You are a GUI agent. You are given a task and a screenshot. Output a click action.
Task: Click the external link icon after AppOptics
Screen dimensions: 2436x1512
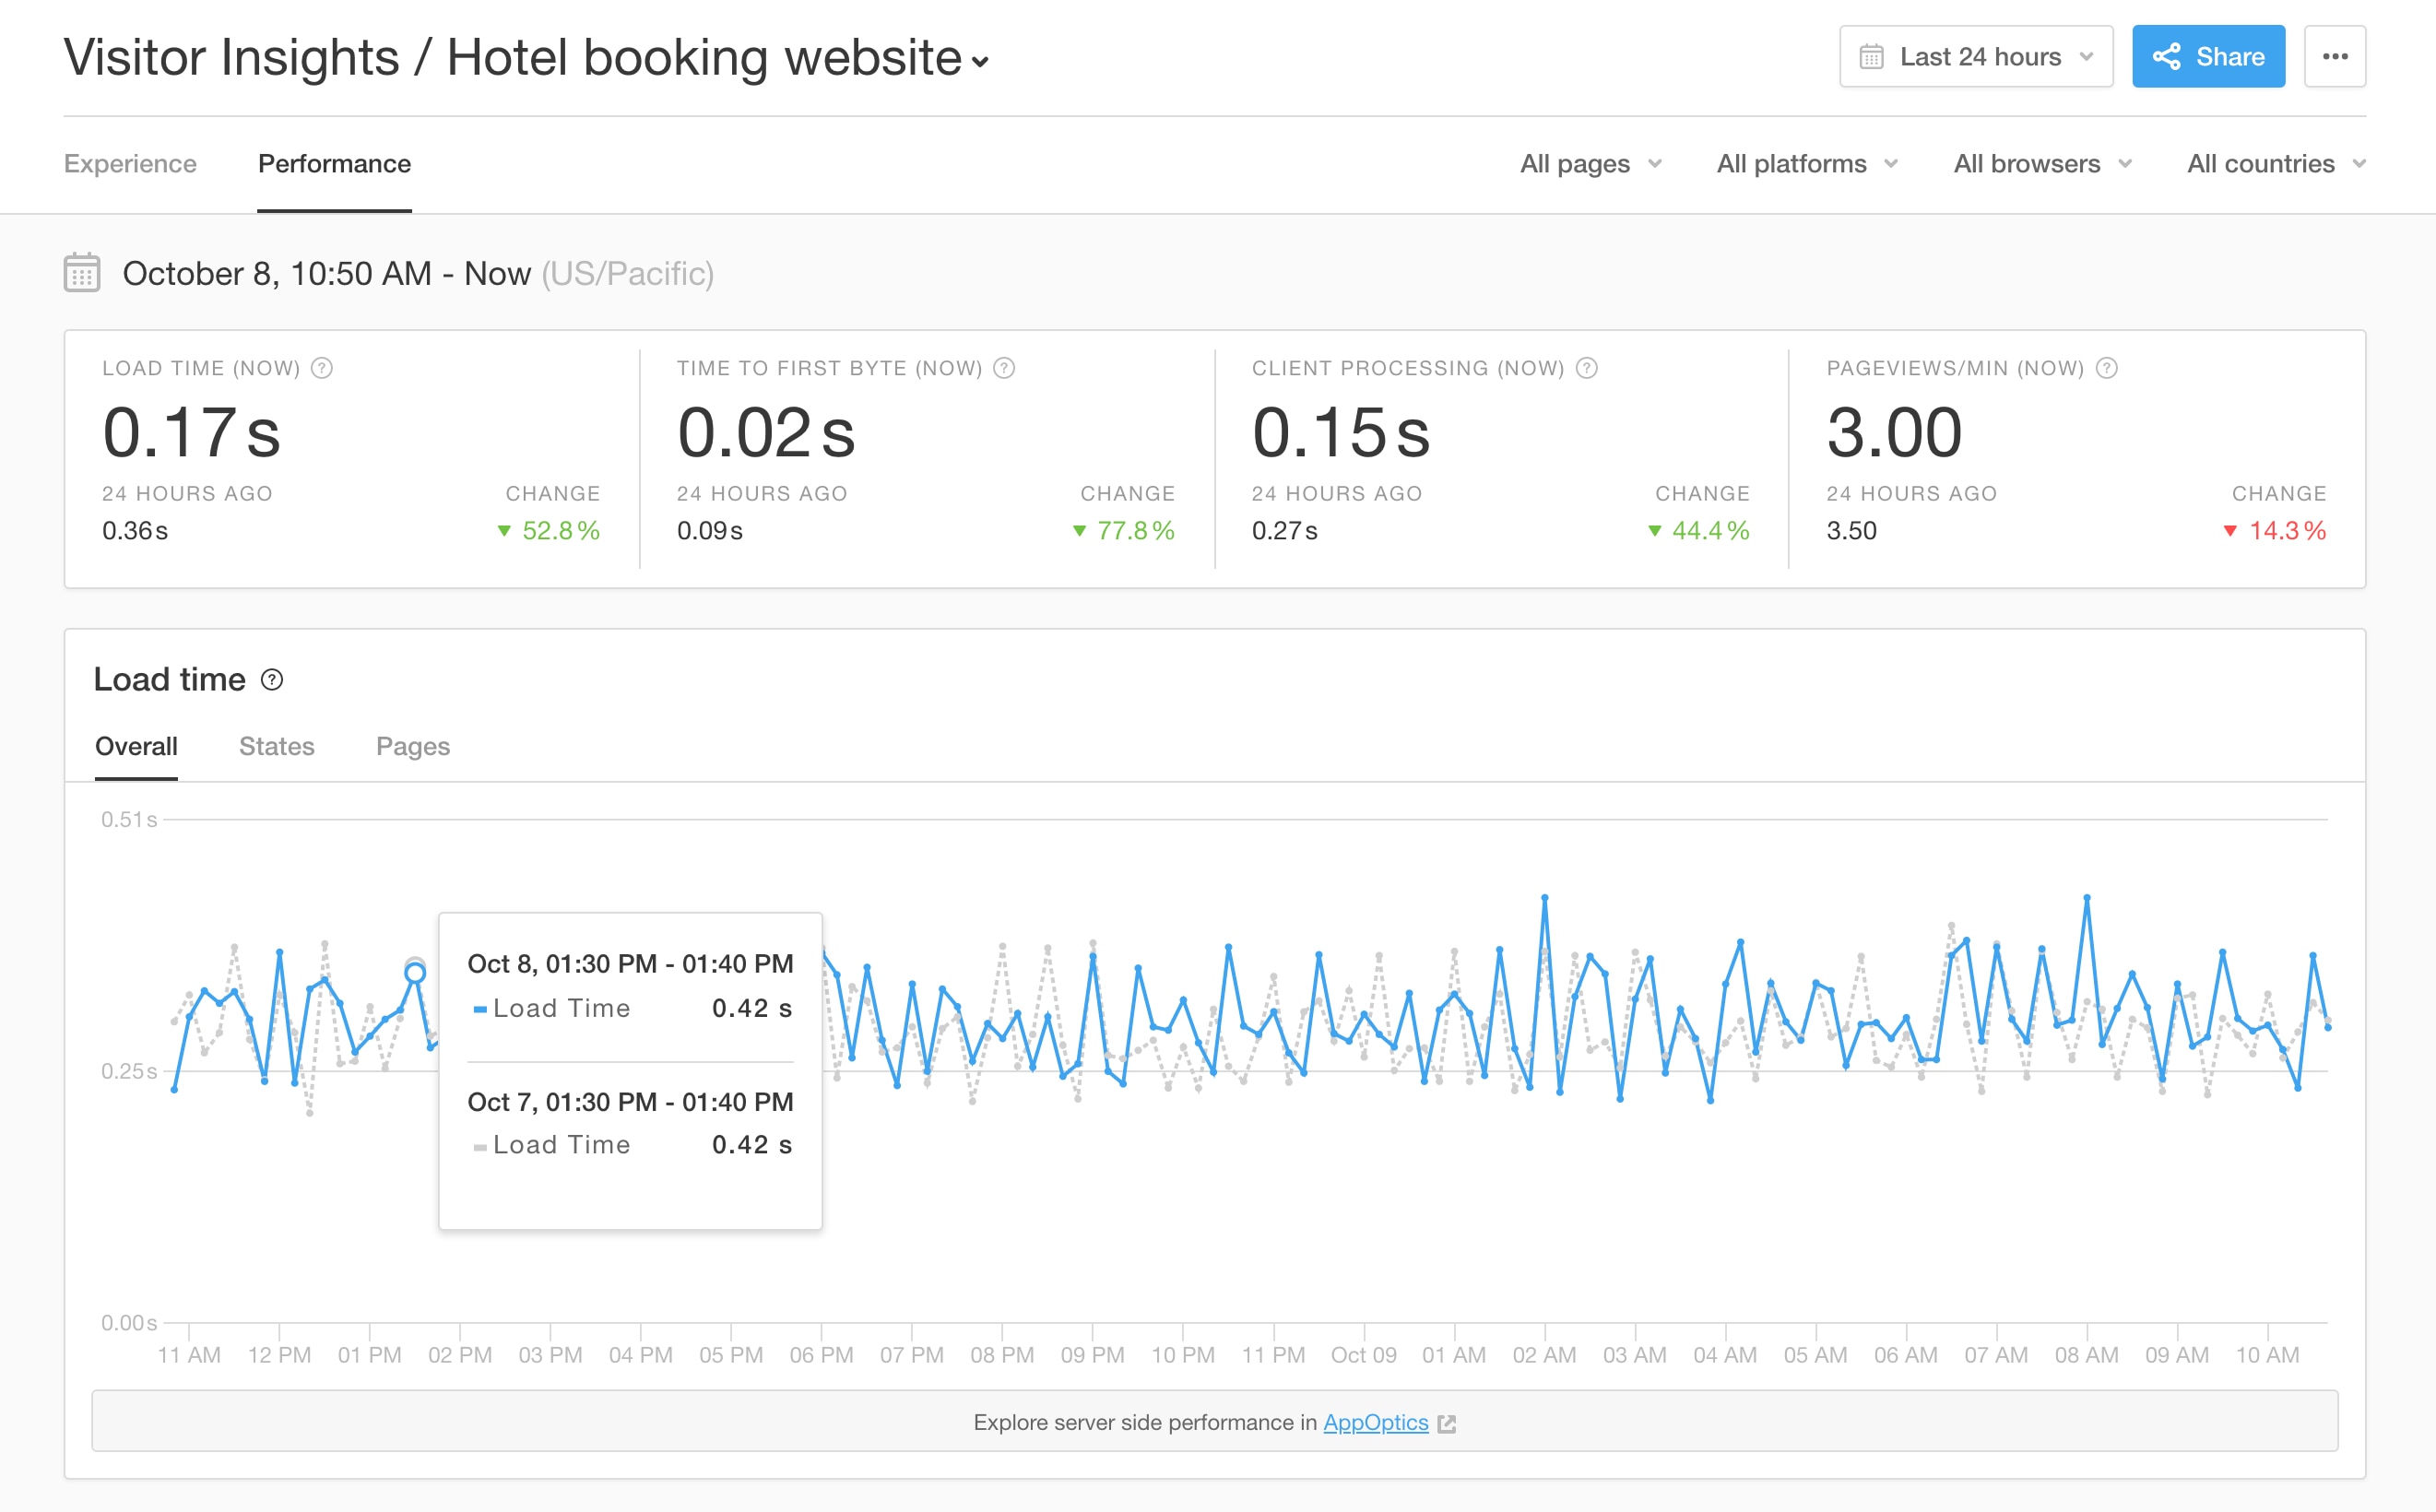coord(1447,1423)
